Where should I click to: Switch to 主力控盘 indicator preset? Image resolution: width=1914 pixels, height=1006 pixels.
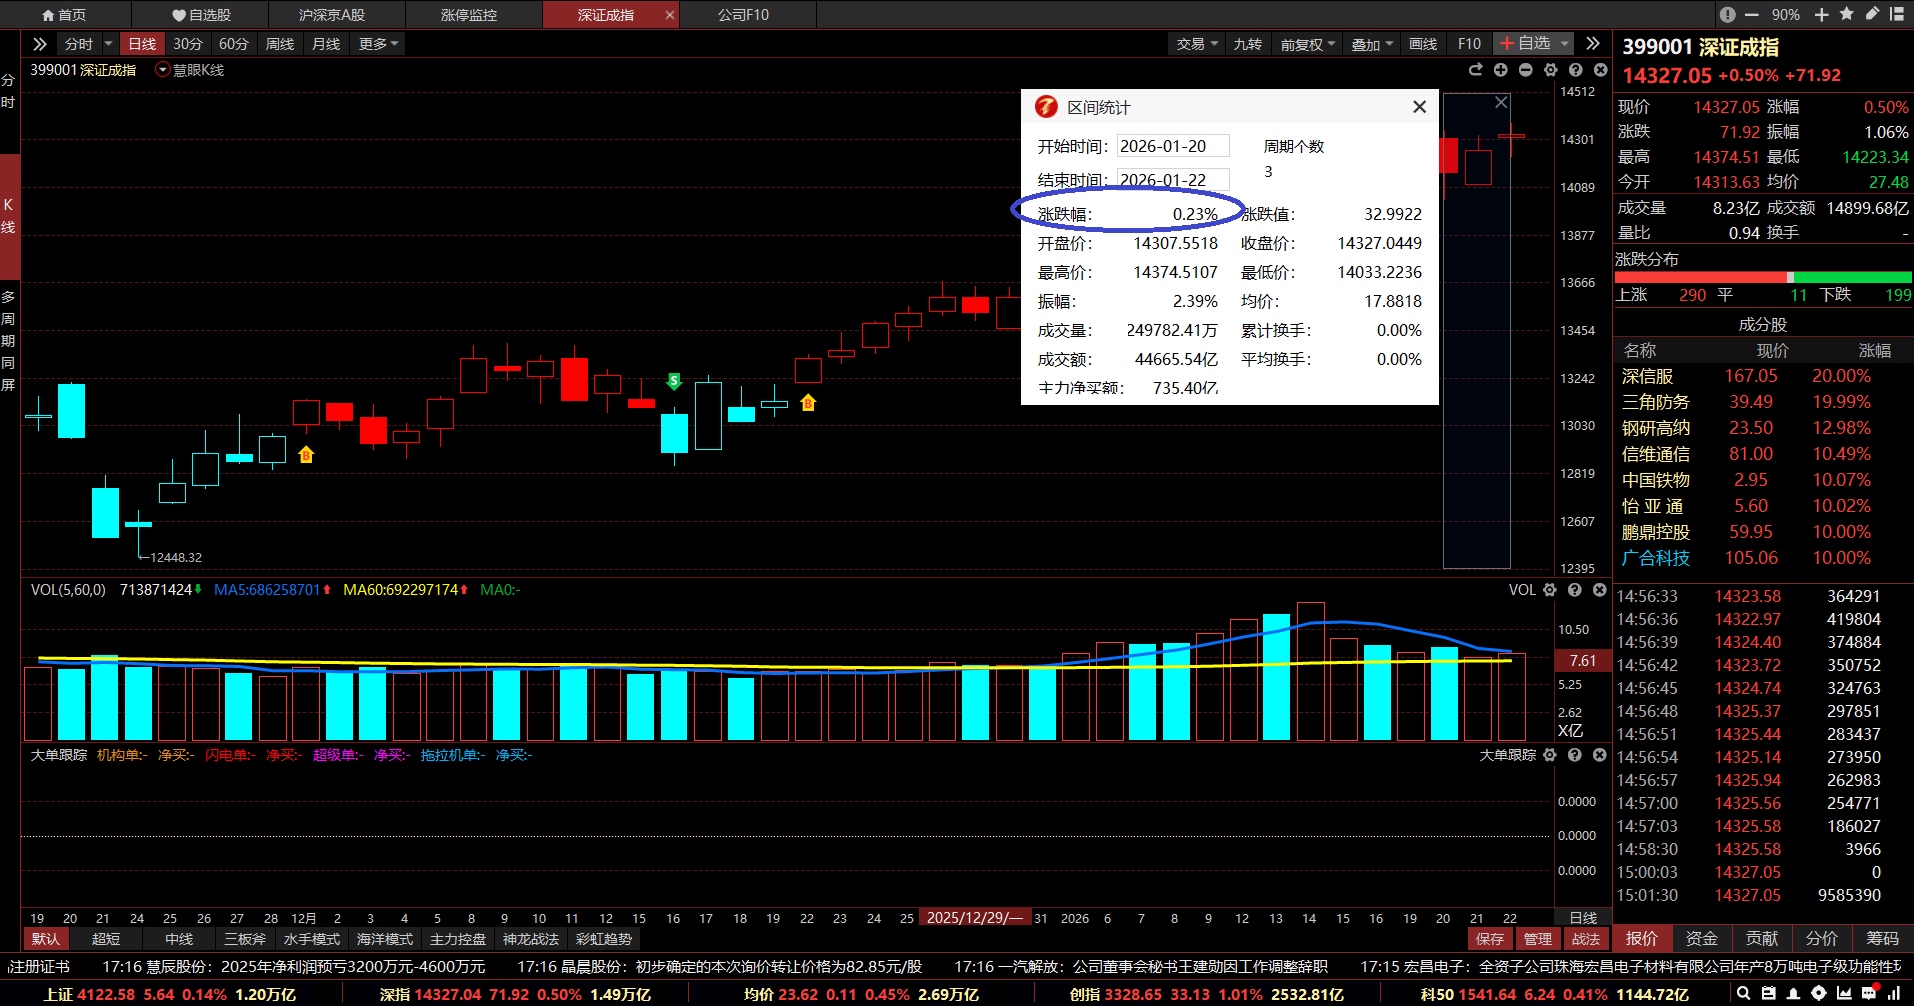[x=458, y=939]
